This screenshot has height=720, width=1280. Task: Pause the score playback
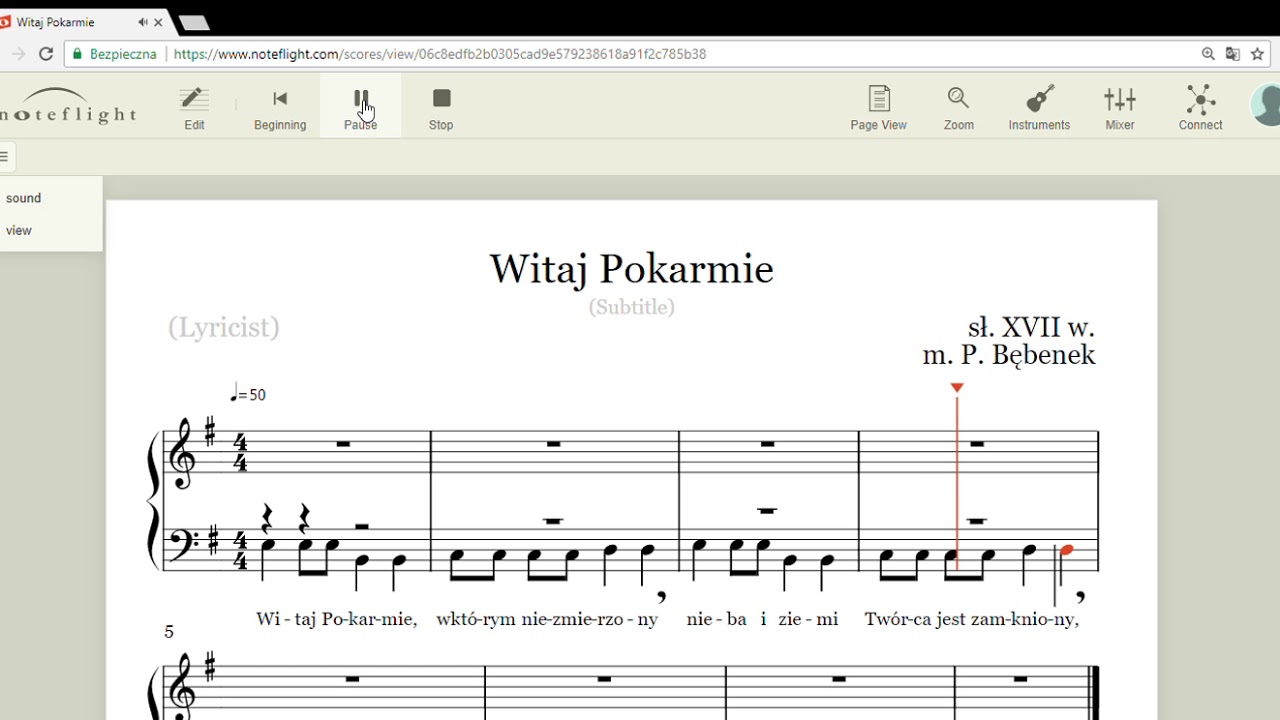[x=360, y=108]
